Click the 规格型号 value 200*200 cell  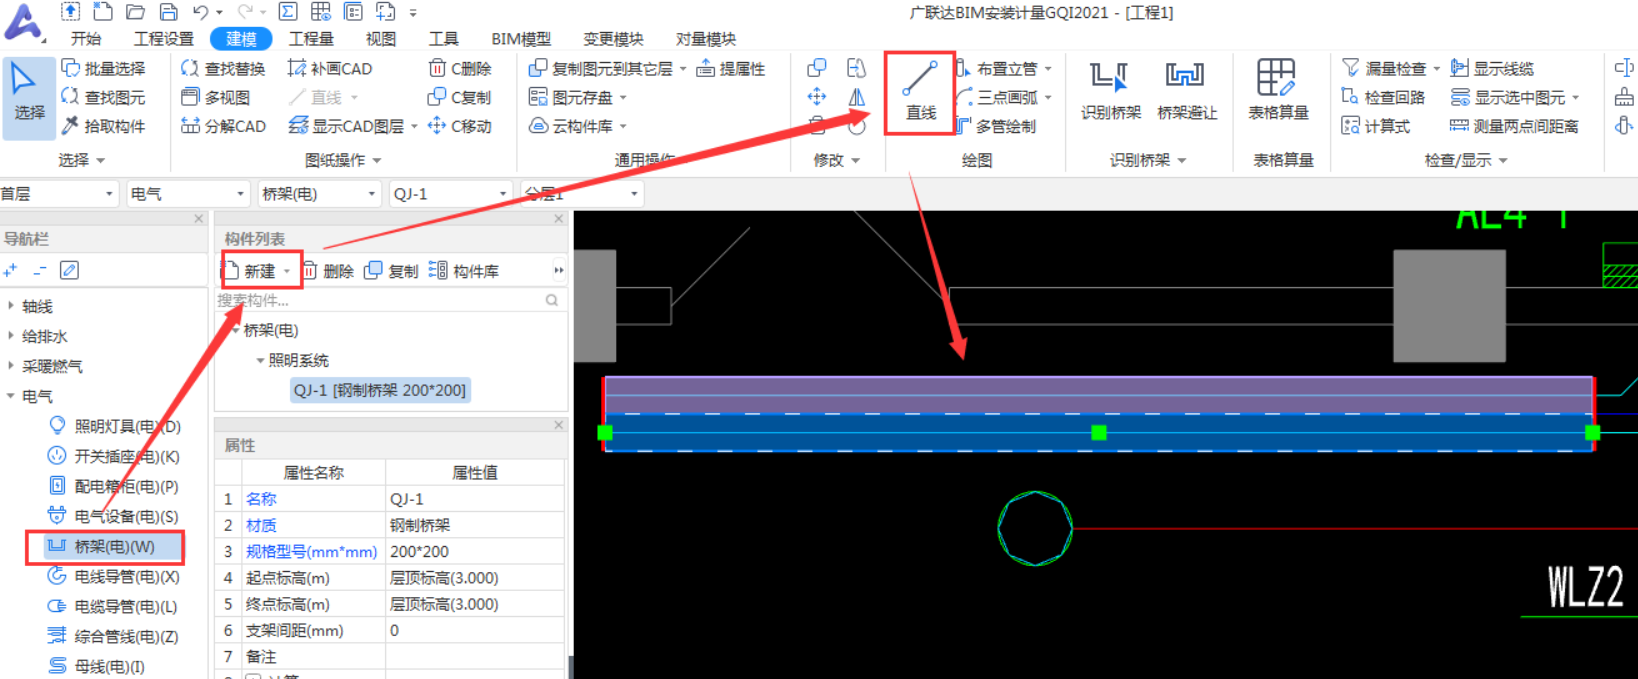[475, 551]
